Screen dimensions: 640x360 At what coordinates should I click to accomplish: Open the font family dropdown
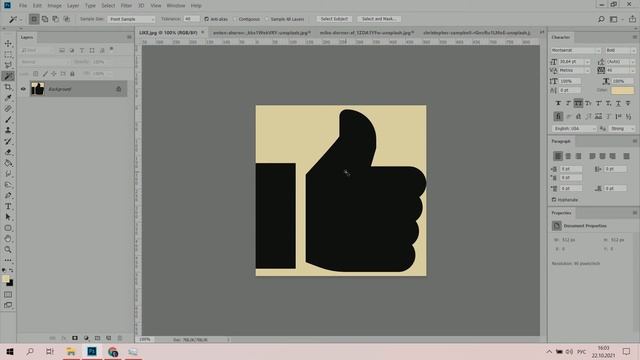(x=576, y=50)
